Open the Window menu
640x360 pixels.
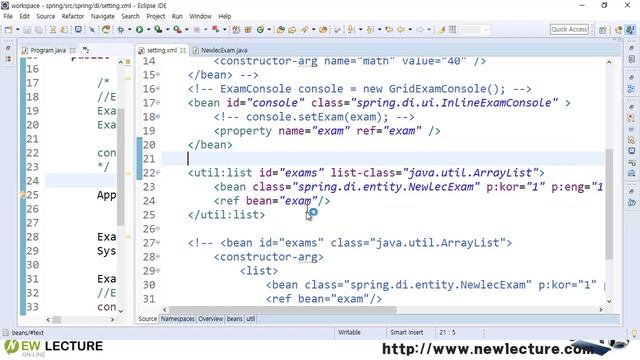point(200,16)
